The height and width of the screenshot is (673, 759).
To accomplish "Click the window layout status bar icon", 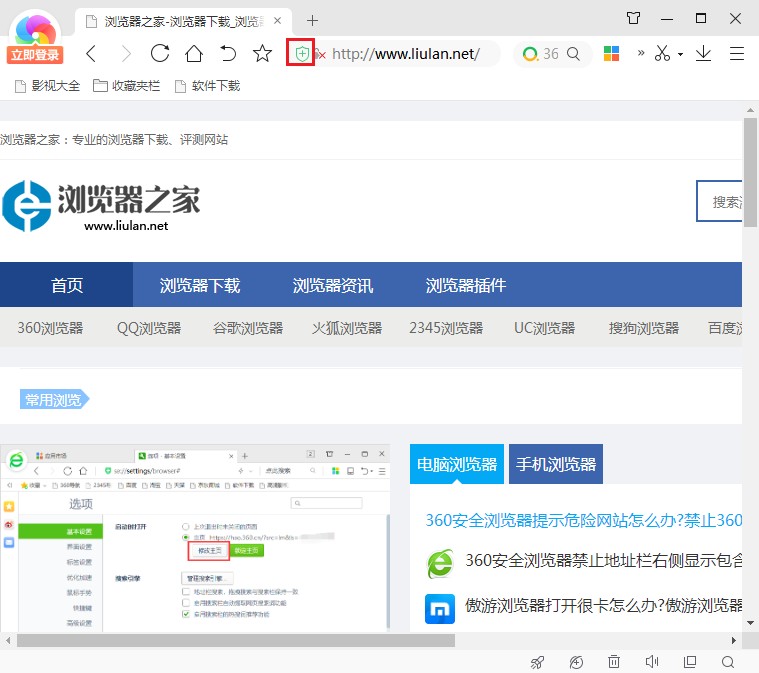I will pos(690,661).
